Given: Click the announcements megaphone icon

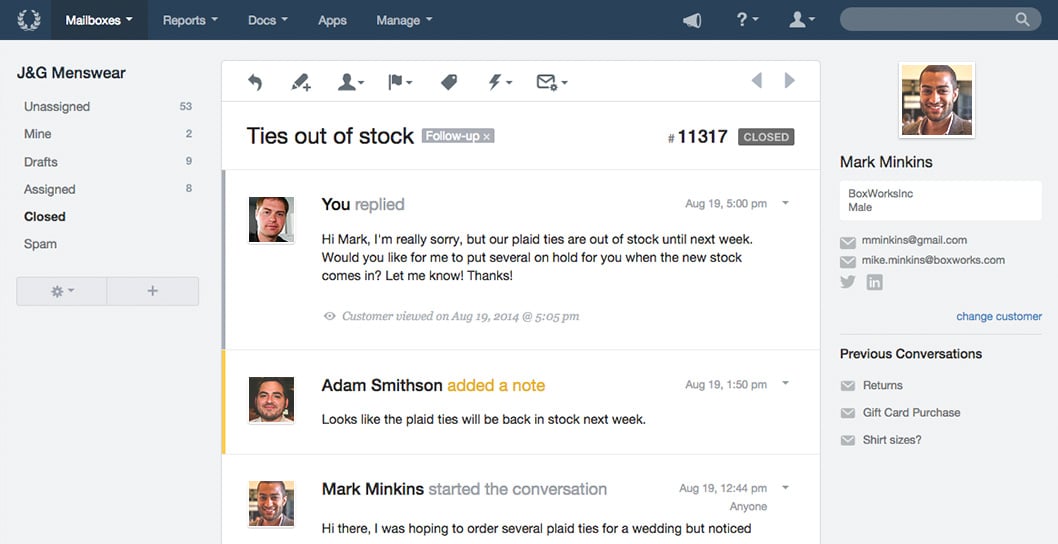Looking at the screenshot, I should tap(692, 20).
